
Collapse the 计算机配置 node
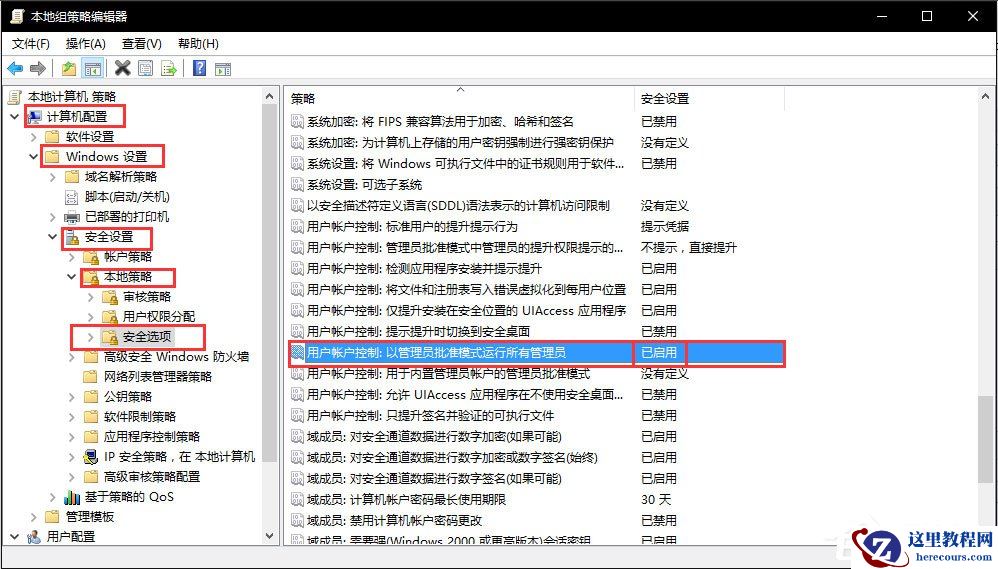[15, 117]
